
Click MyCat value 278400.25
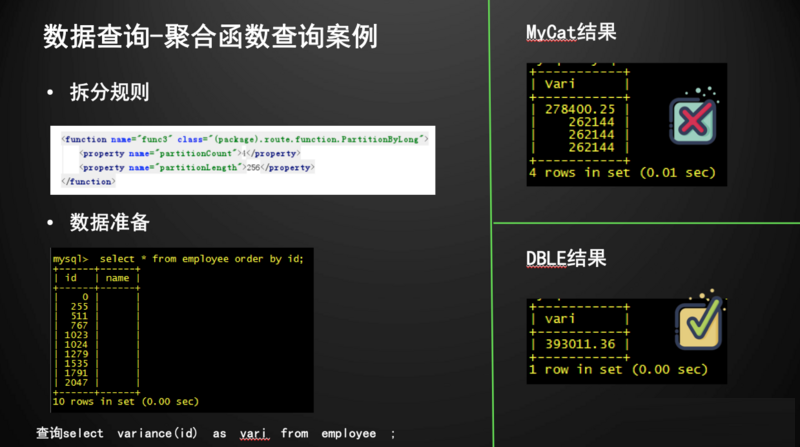click(580, 109)
